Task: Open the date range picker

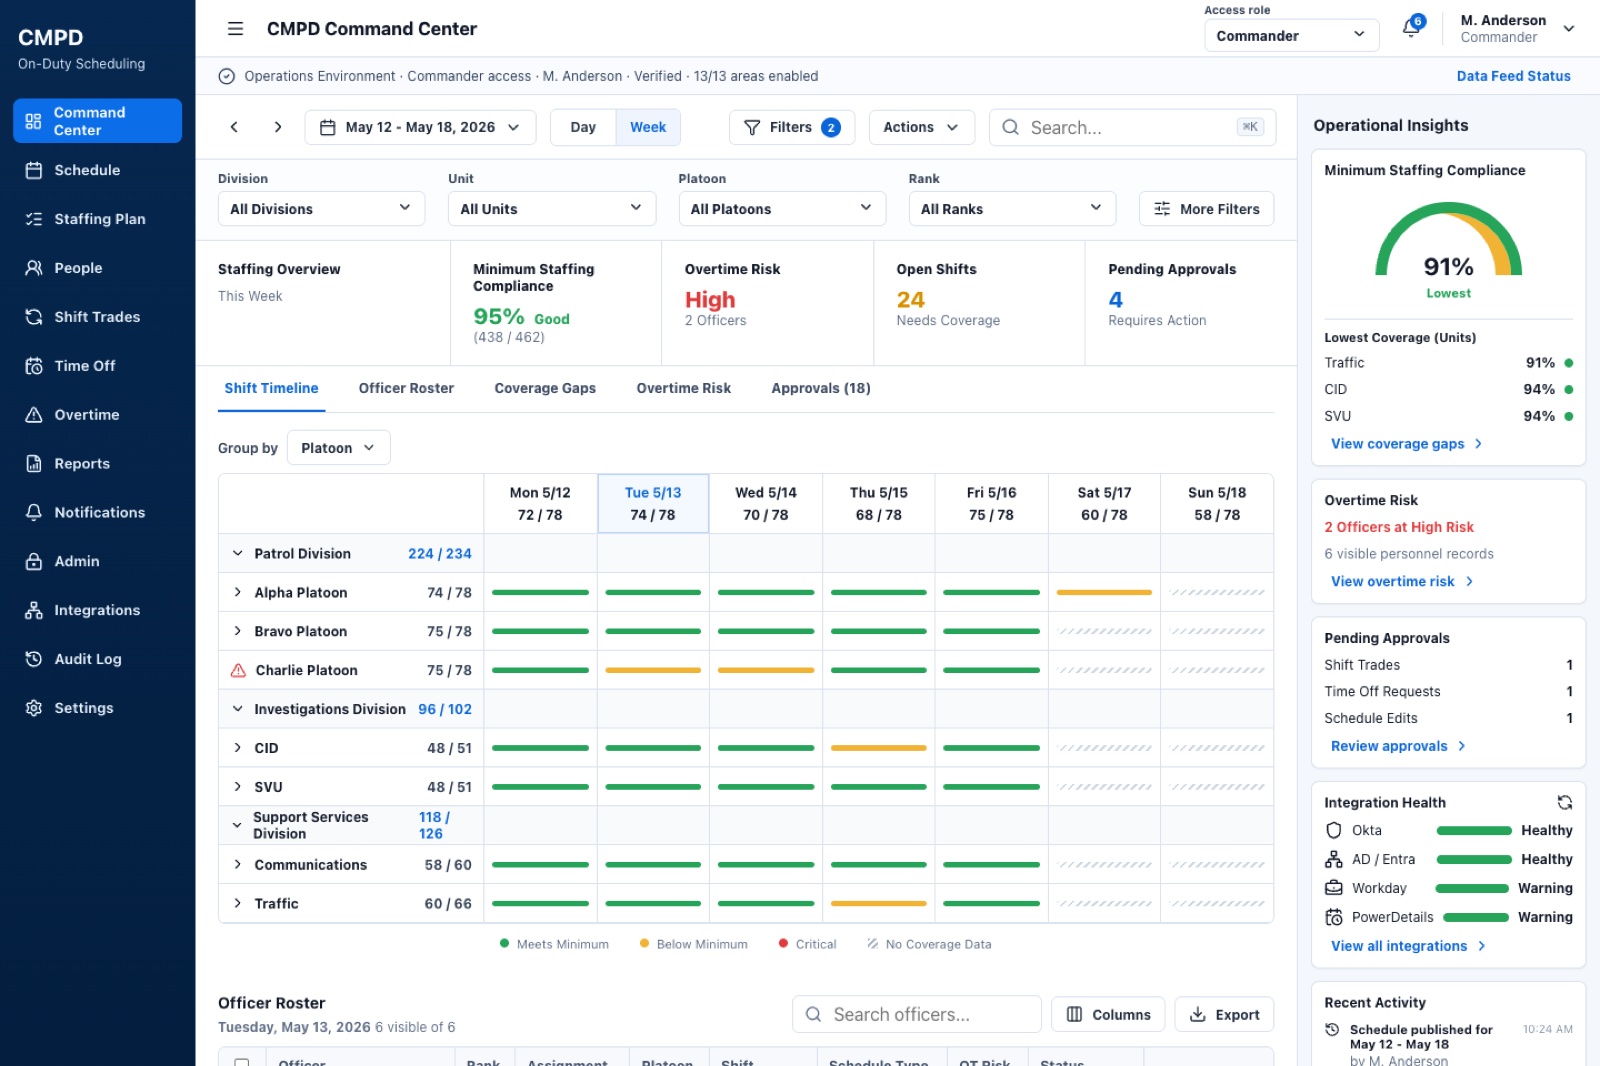Action: (x=420, y=127)
